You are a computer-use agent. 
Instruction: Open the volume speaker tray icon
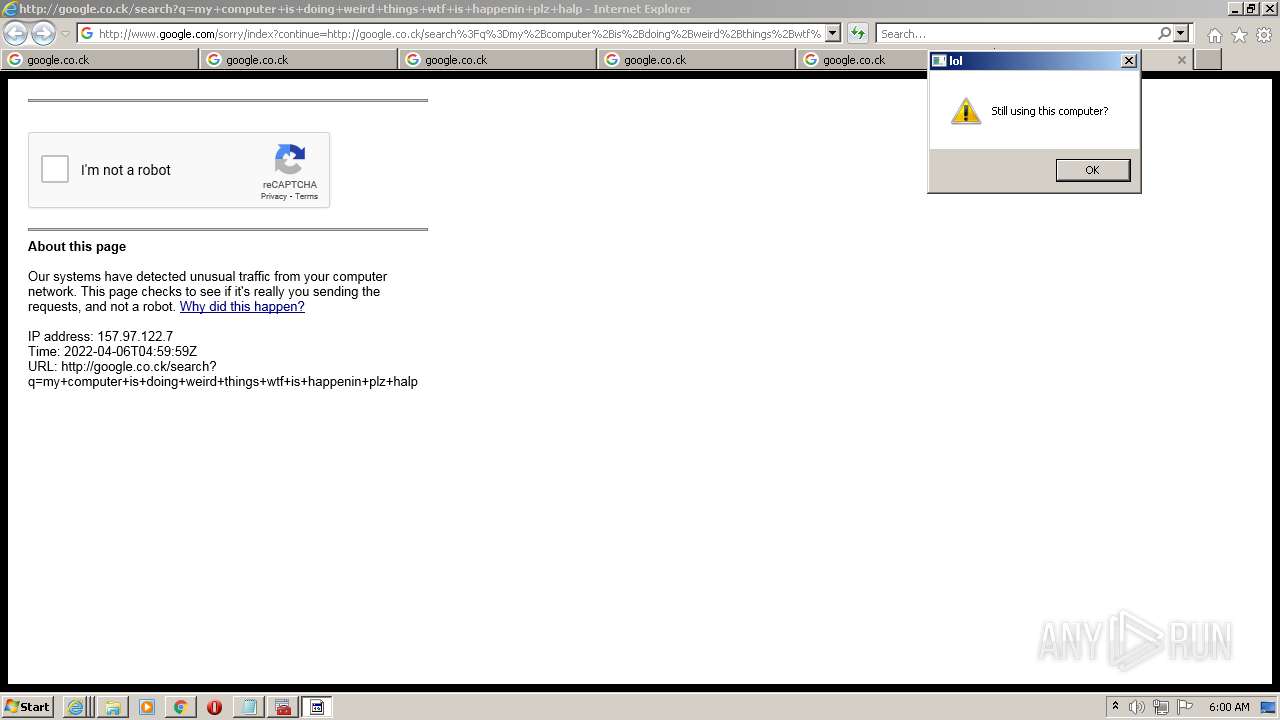pyautogui.click(x=1137, y=707)
